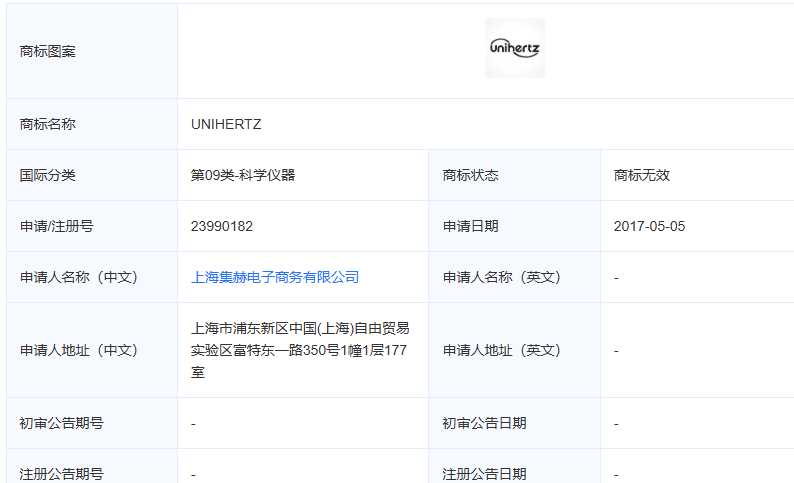Click the 申请人地址（英文） label
This screenshot has width=794, height=483.
point(501,350)
